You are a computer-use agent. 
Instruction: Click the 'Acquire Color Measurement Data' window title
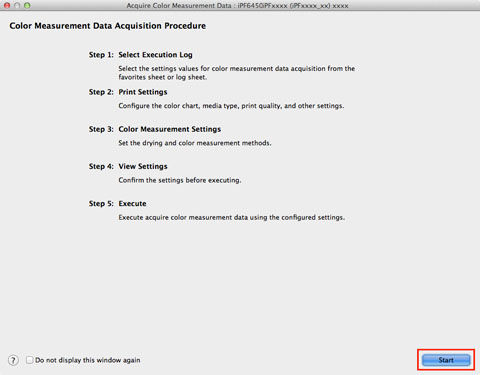pos(237,6)
